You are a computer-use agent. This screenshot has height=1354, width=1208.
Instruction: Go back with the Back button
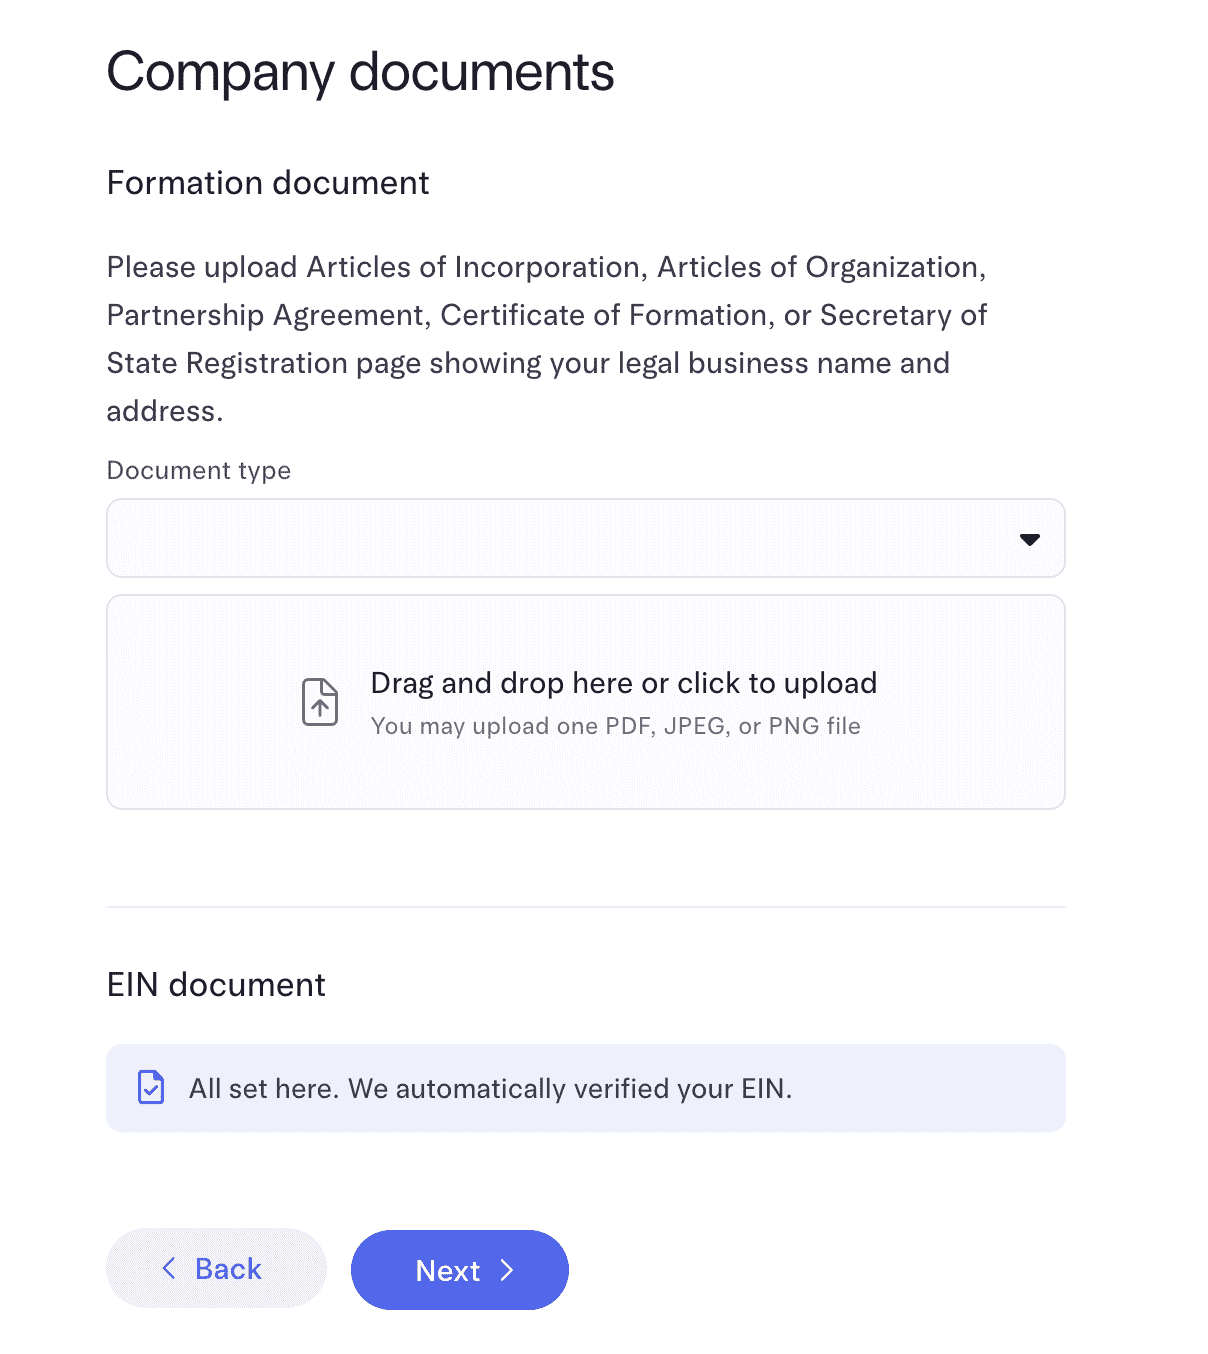point(216,1268)
